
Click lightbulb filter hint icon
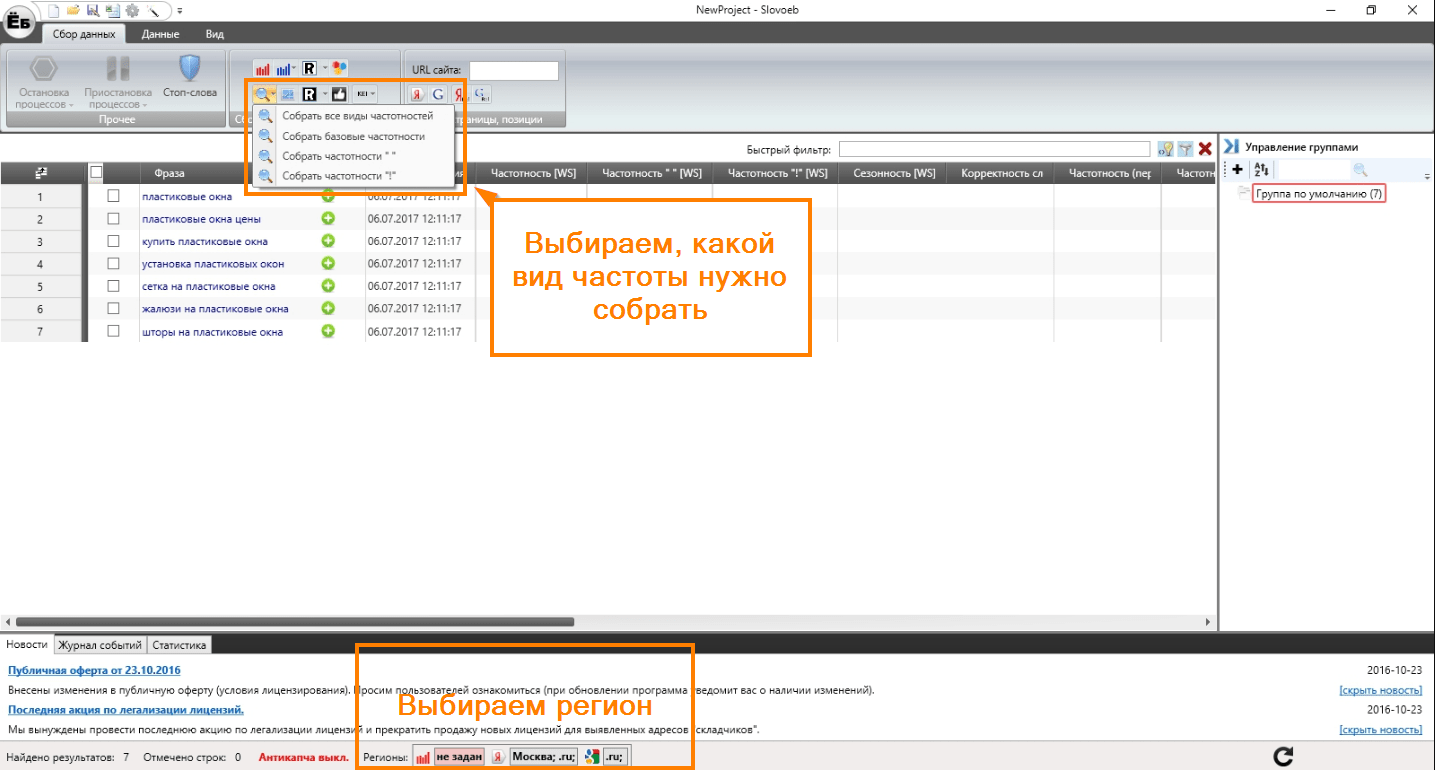point(1165,149)
